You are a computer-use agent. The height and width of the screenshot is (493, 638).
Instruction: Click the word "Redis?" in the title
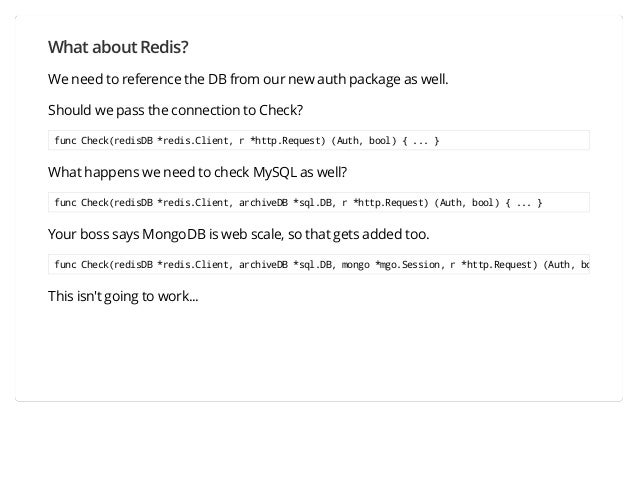point(164,47)
